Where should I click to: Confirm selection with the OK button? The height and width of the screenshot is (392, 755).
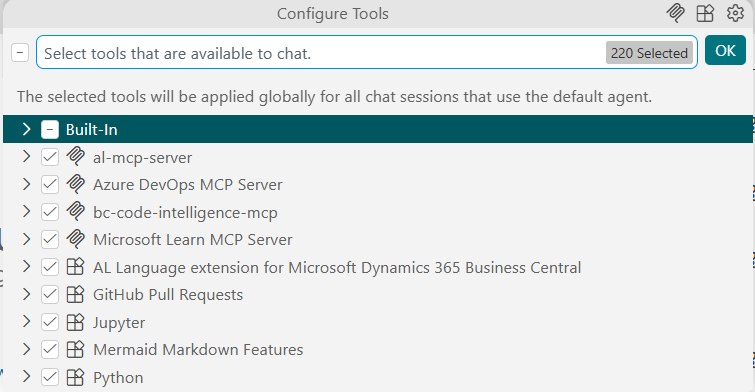point(725,51)
